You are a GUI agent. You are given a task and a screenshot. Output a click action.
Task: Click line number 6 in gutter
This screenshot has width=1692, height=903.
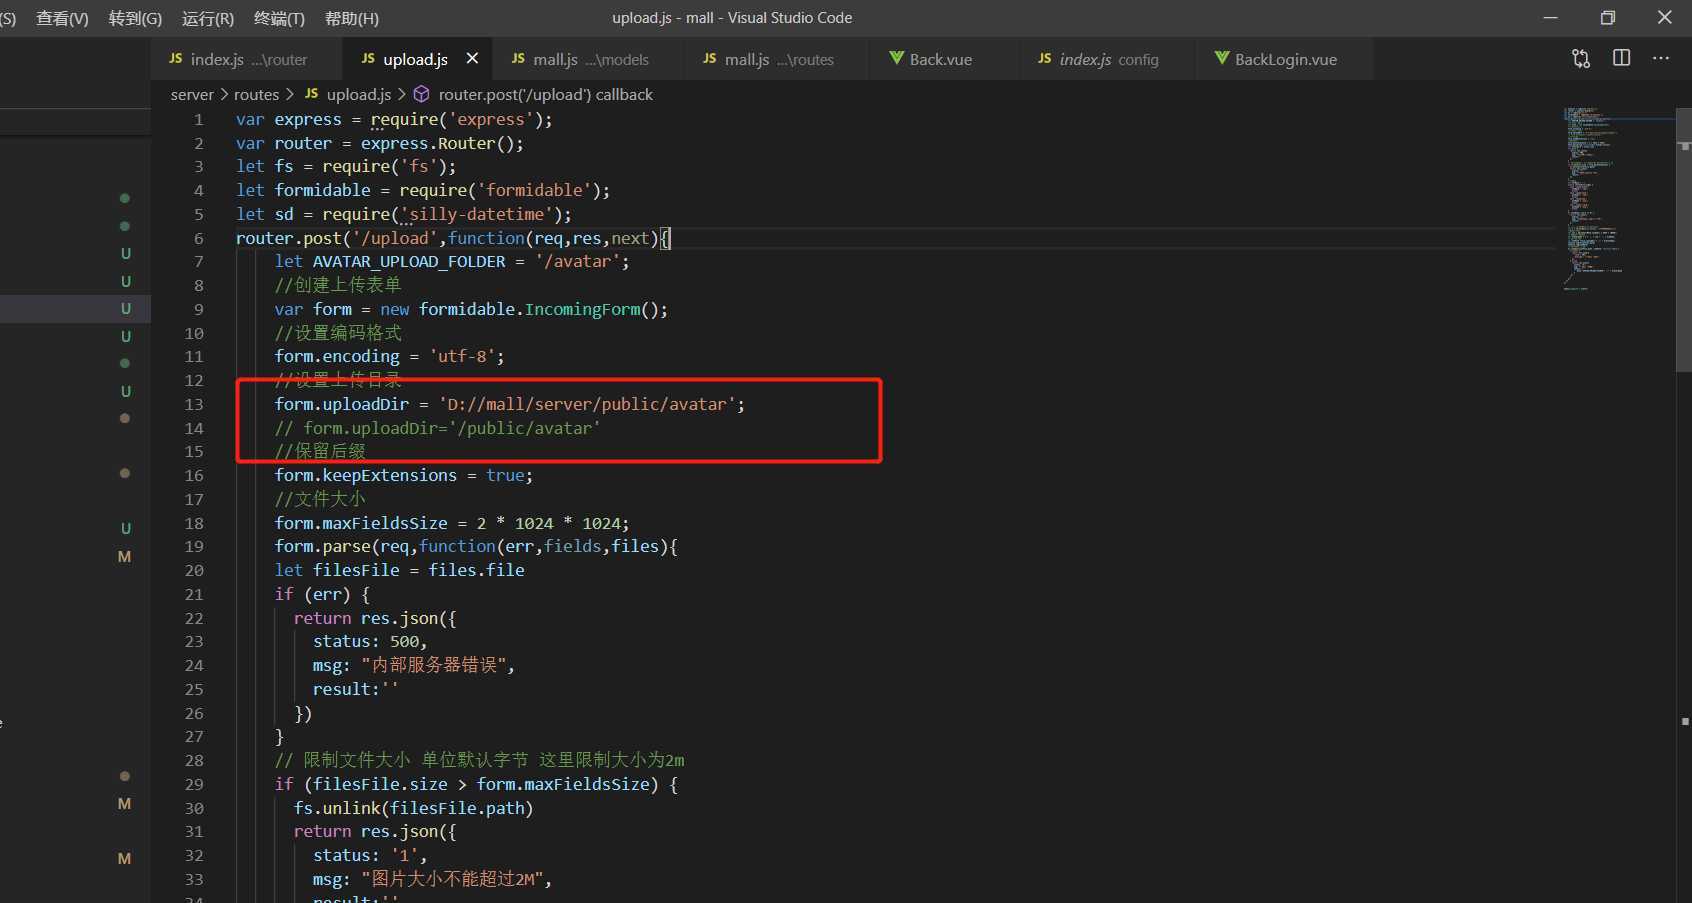tap(198, 238)
